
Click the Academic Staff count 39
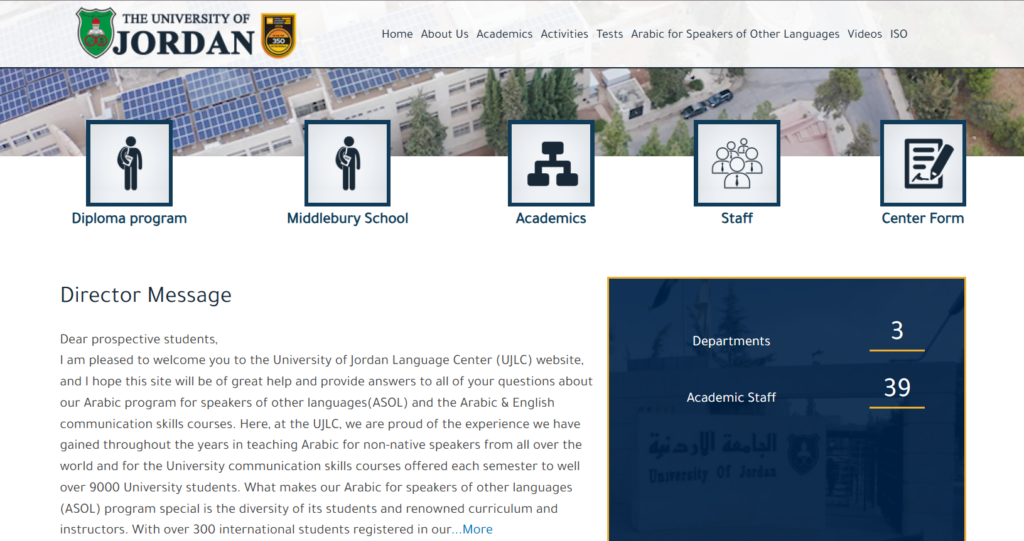897,388
